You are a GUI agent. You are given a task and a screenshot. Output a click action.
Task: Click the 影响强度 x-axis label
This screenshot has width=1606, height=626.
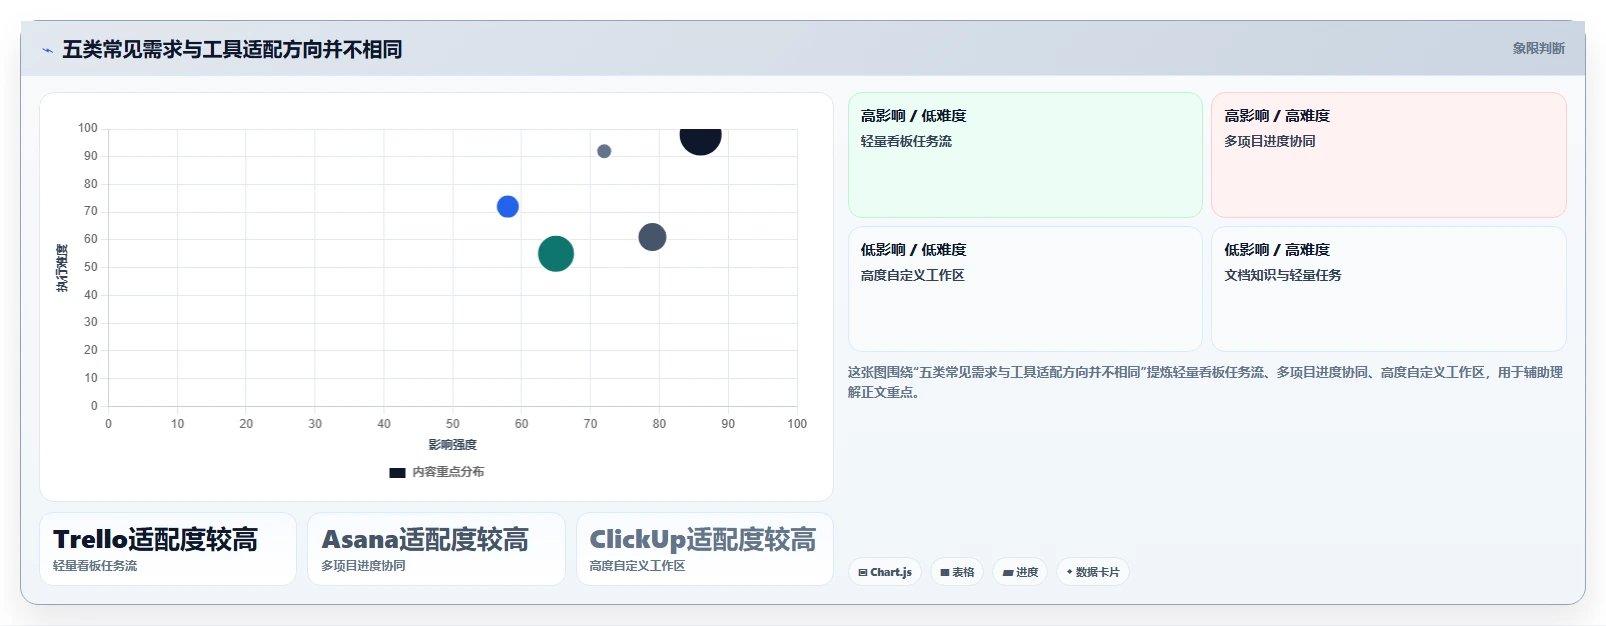[x=452, y=445]
